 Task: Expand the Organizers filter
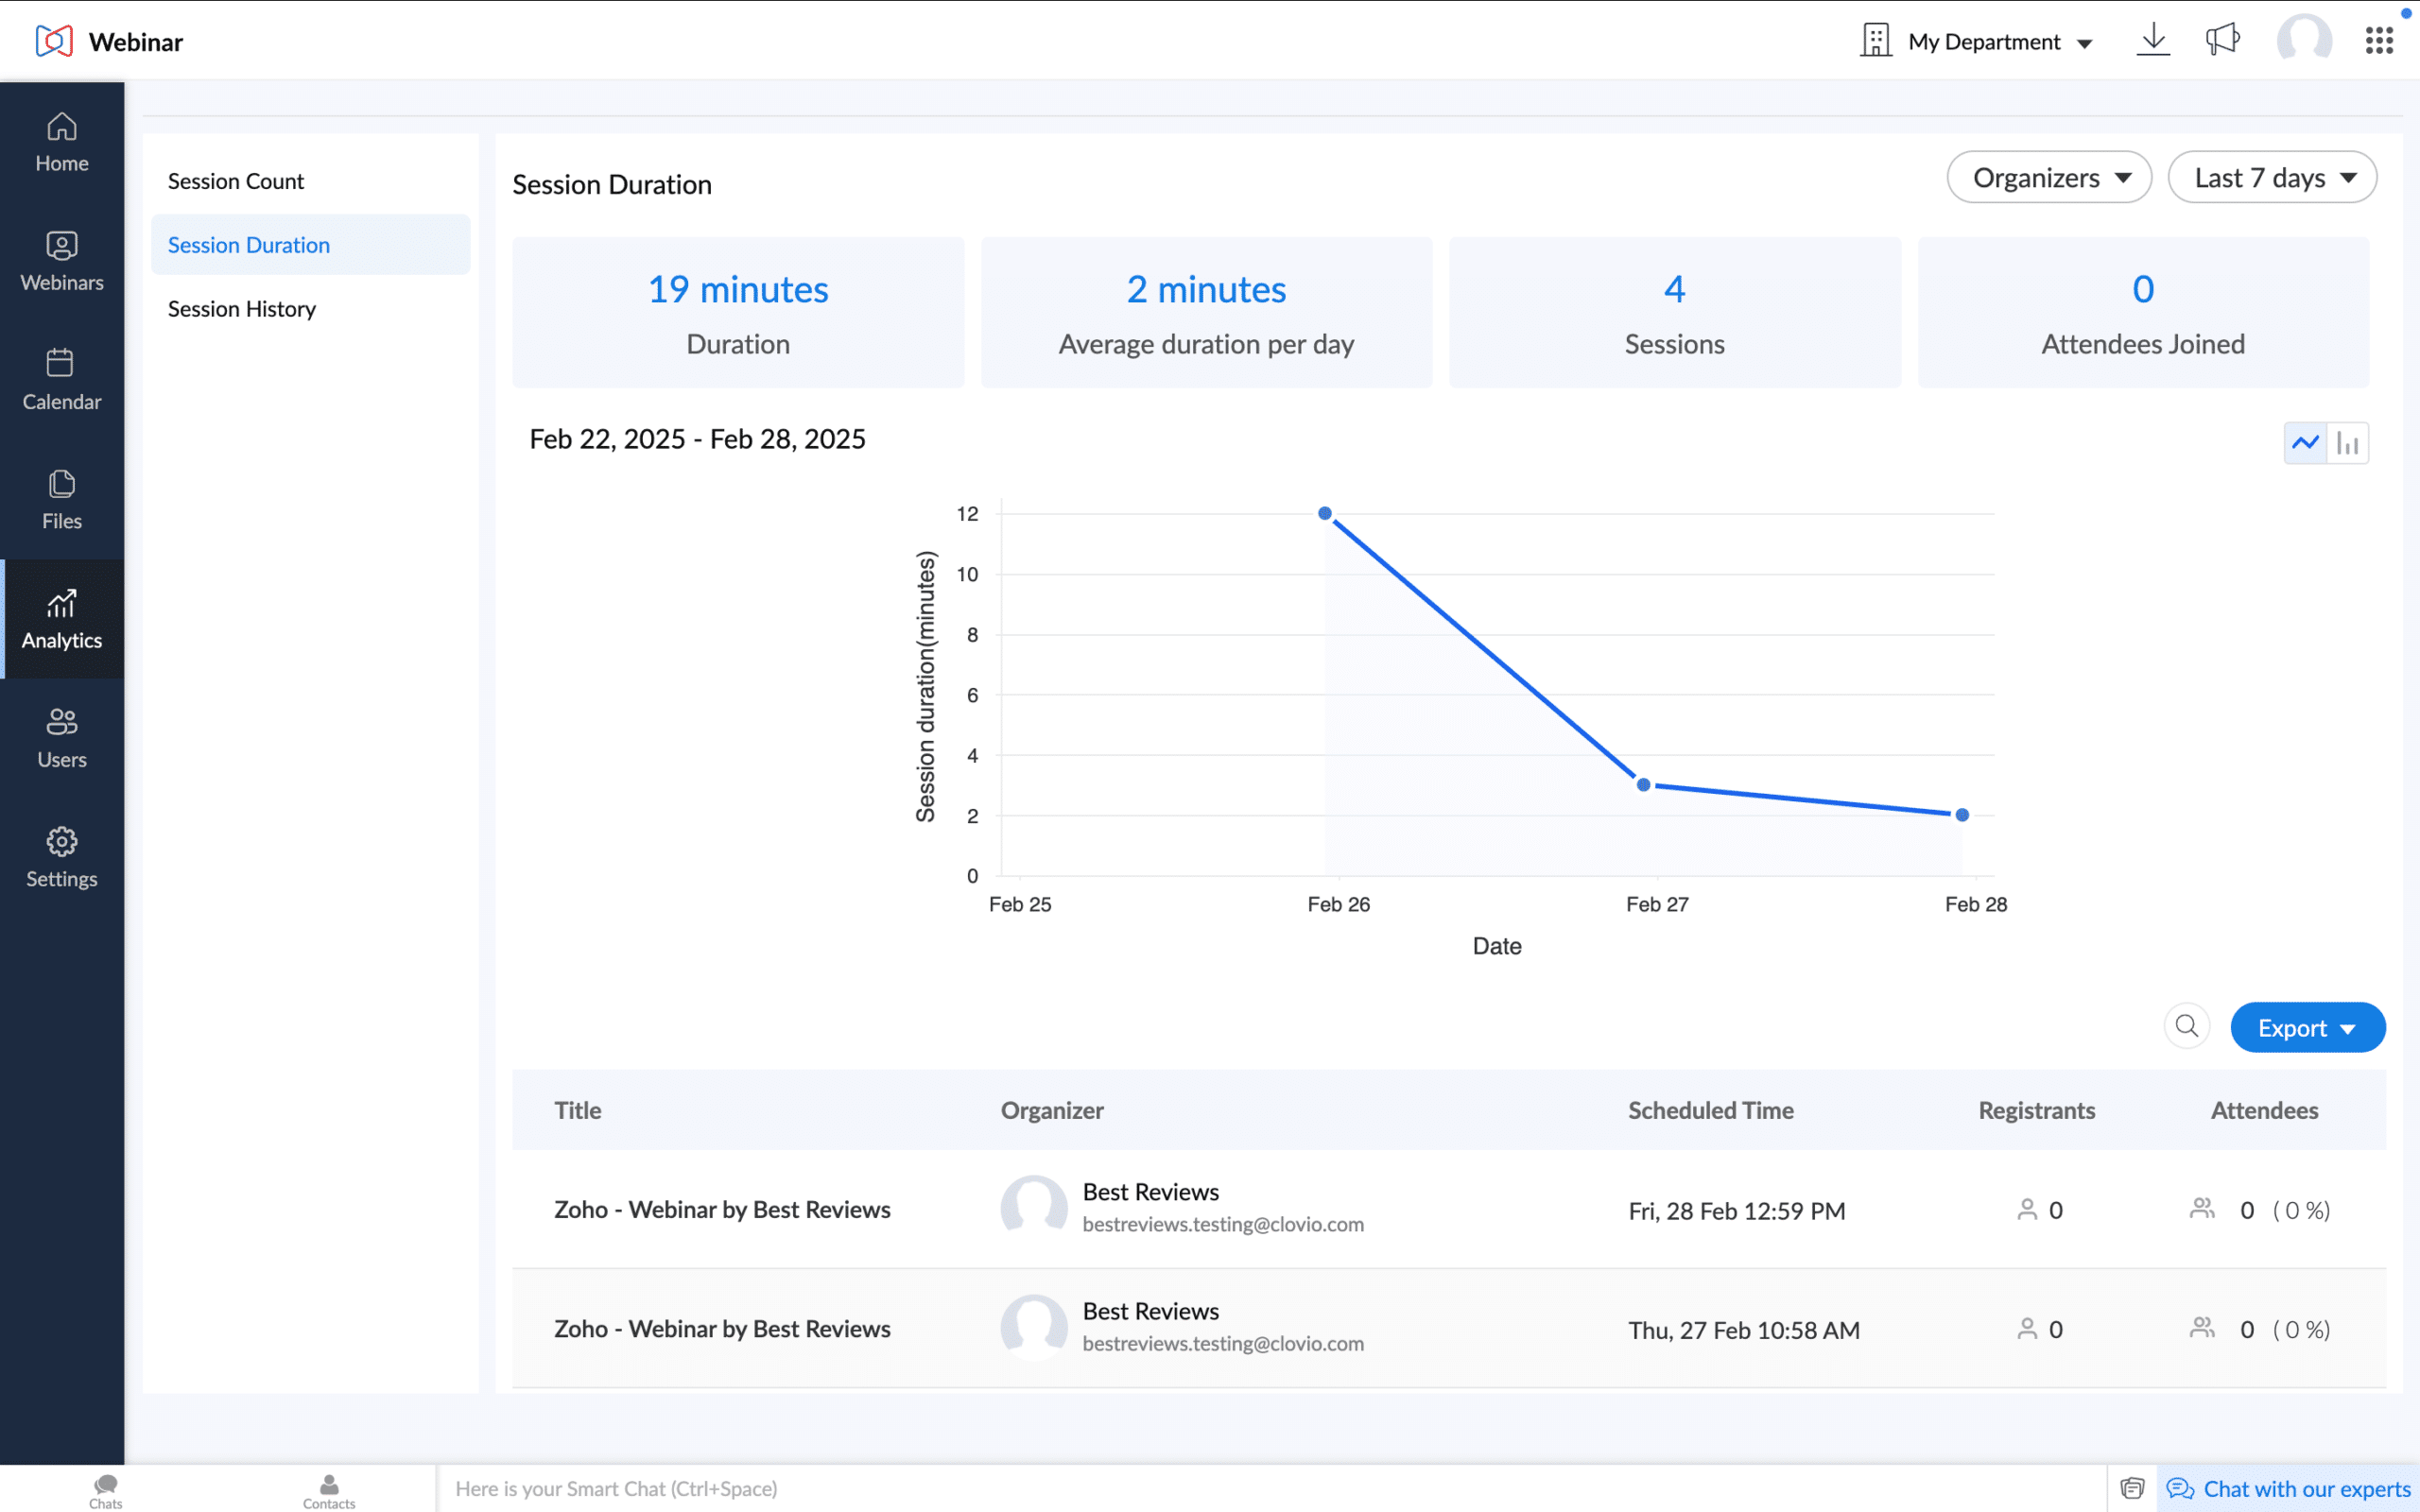point(2048,177)
